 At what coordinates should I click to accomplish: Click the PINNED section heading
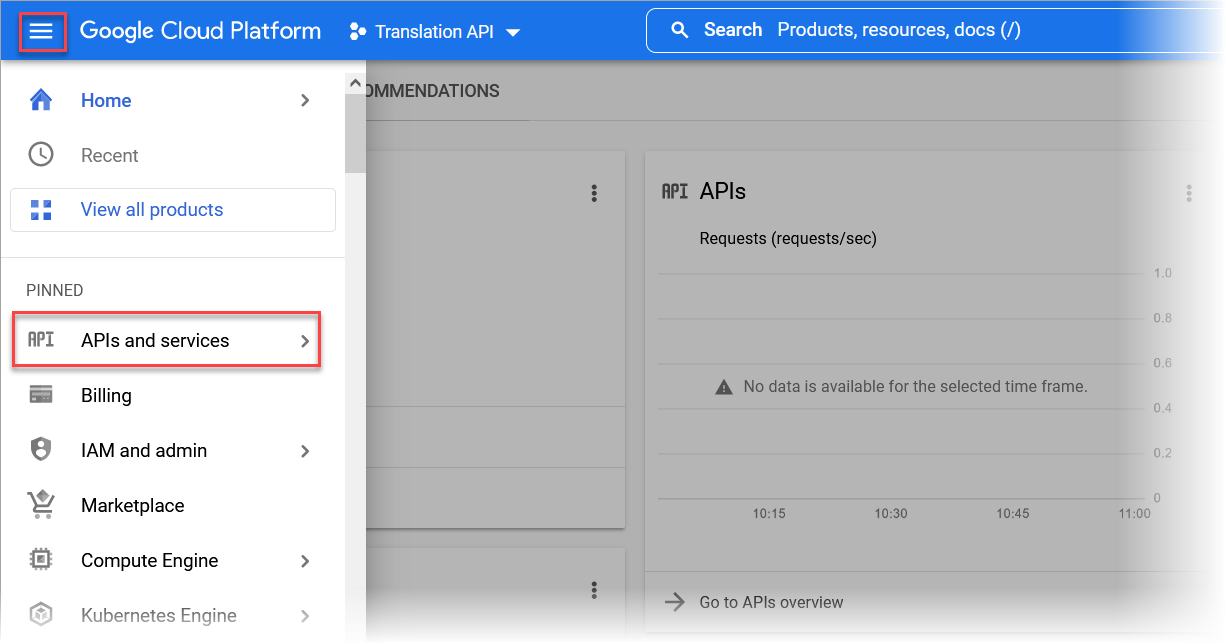click(x=55, y=290)
